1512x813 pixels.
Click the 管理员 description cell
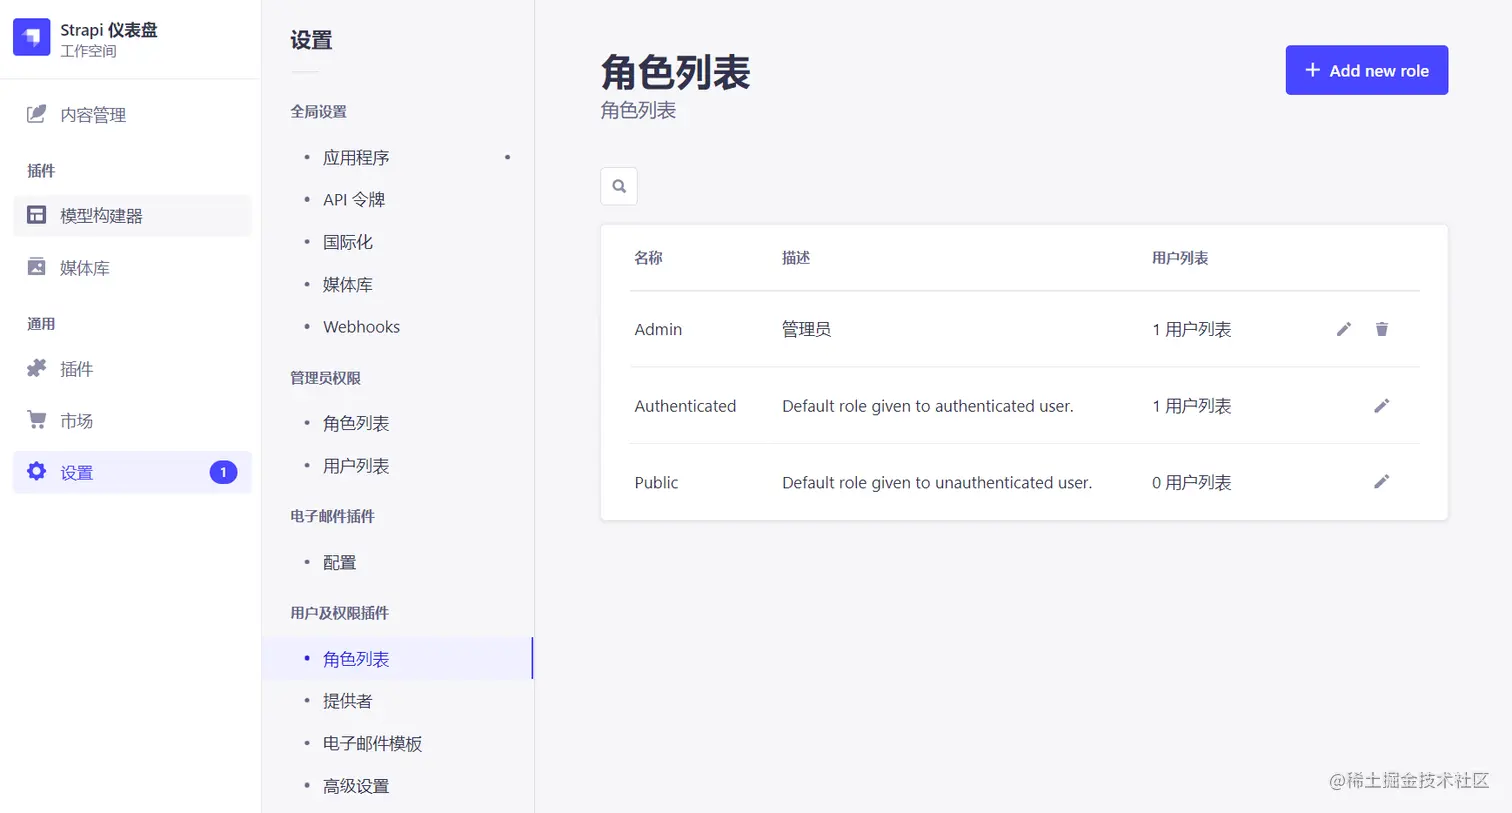(806, 329)
